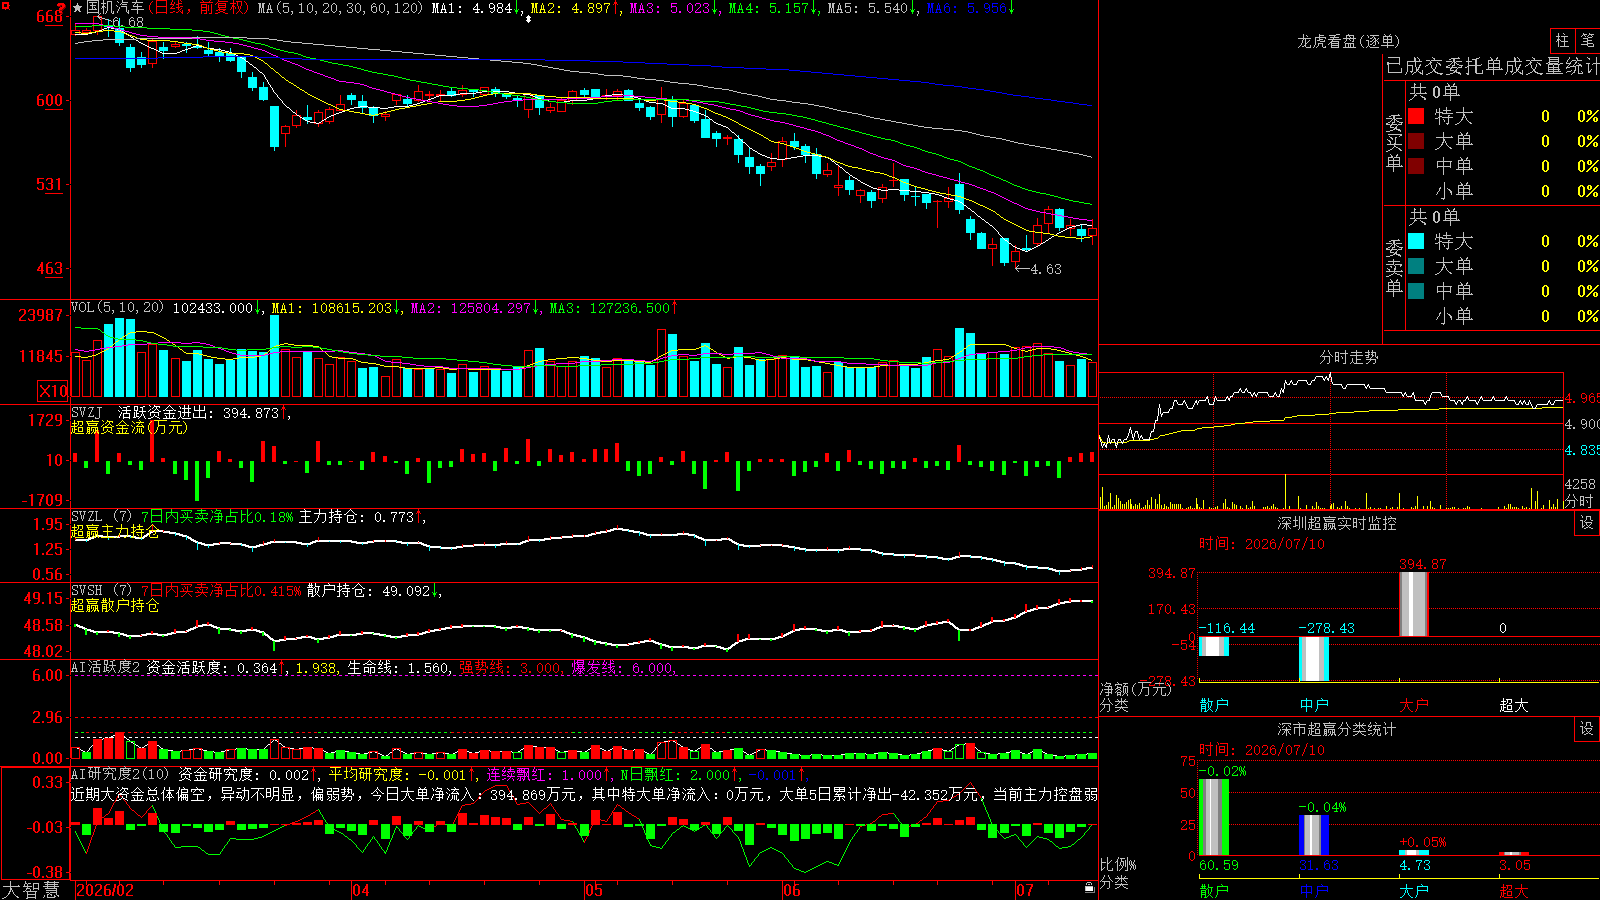Click the star icon before 国机汽车
This screenshot has height=900, width=1600.
(x=78, y=8)
